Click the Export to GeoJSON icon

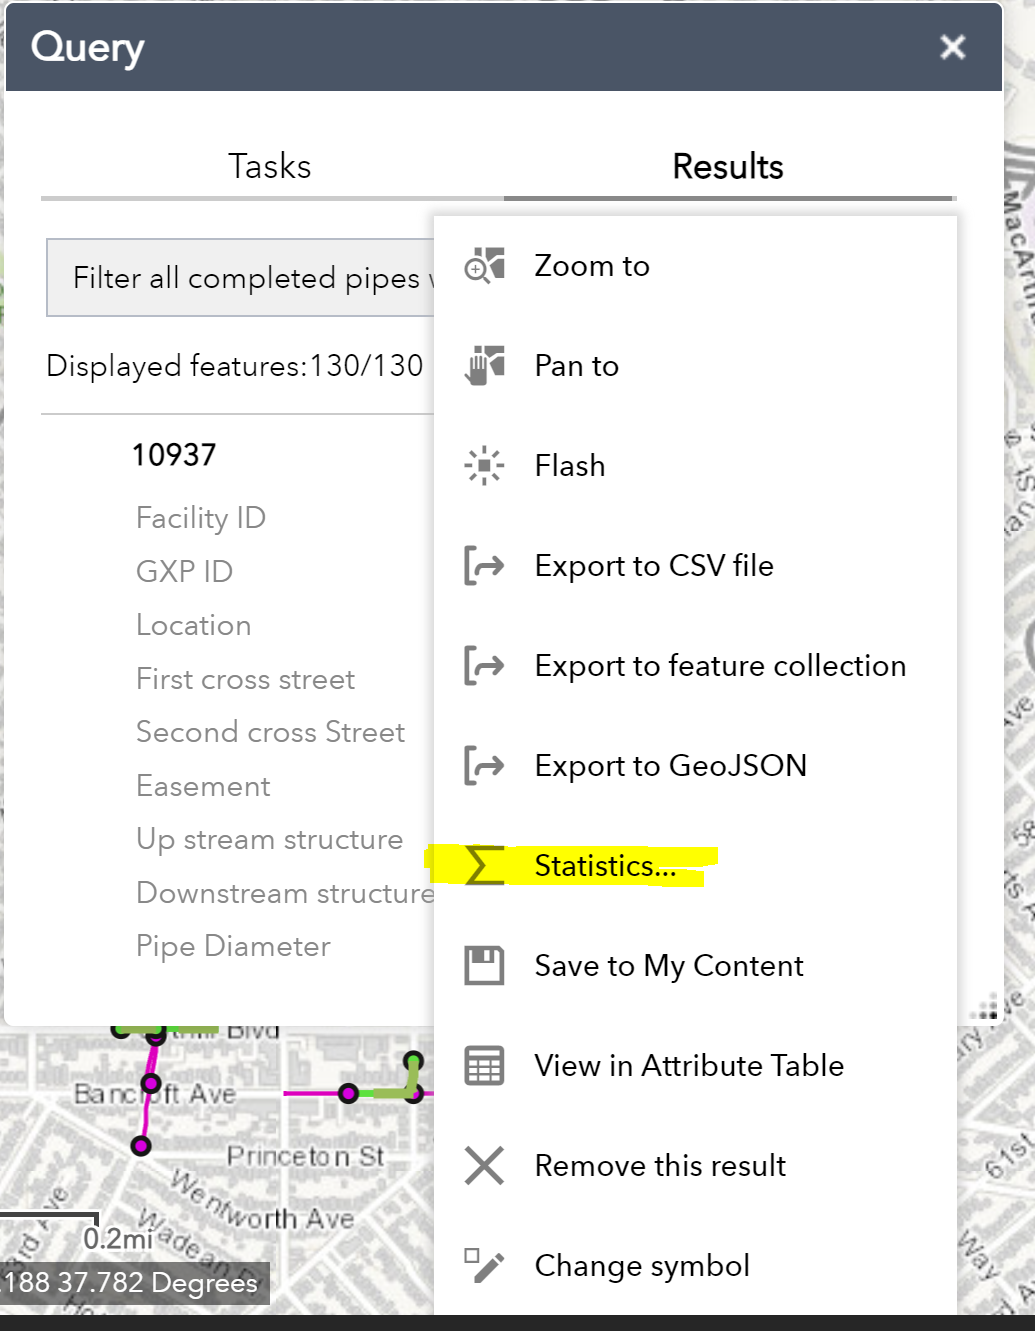483,765
